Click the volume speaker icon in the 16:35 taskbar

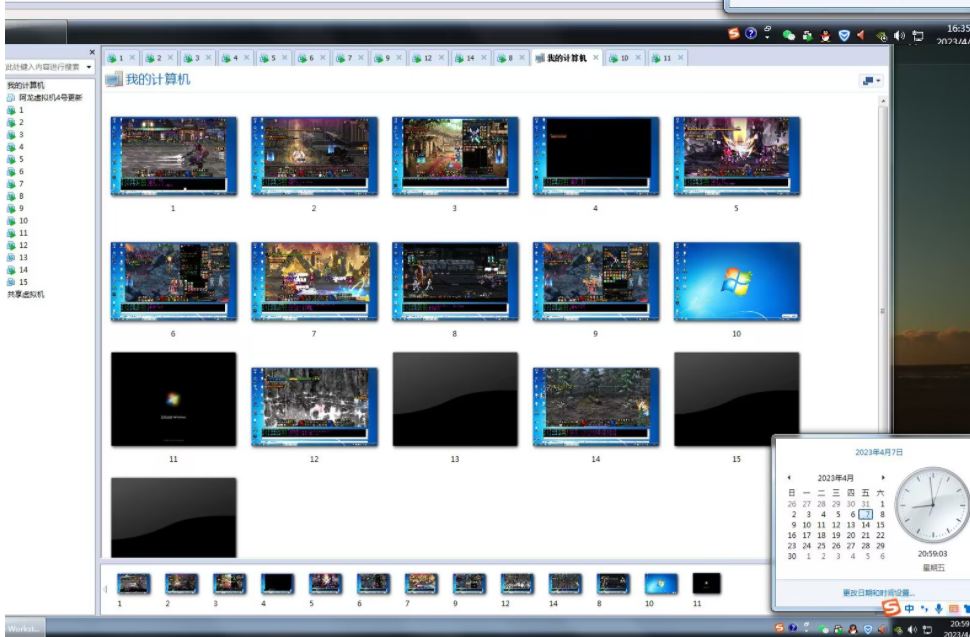pyautogui.click(x=899, y=36)
